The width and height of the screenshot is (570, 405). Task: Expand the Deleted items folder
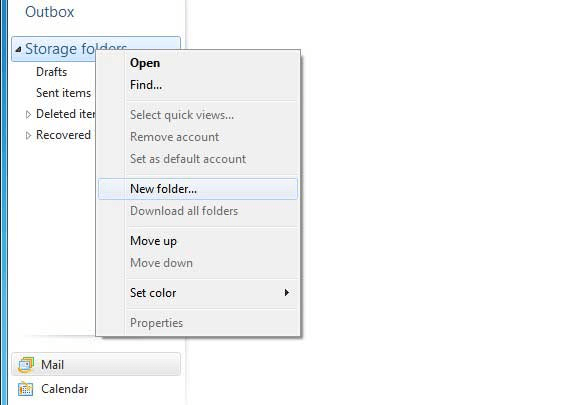point(28,115)
